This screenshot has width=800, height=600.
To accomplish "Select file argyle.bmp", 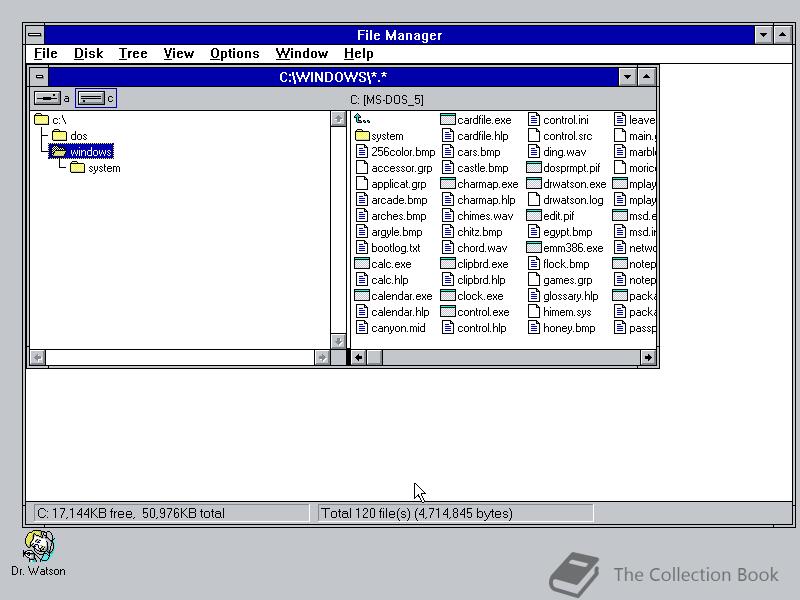I will pyautogui.click(x=389, y=232).
